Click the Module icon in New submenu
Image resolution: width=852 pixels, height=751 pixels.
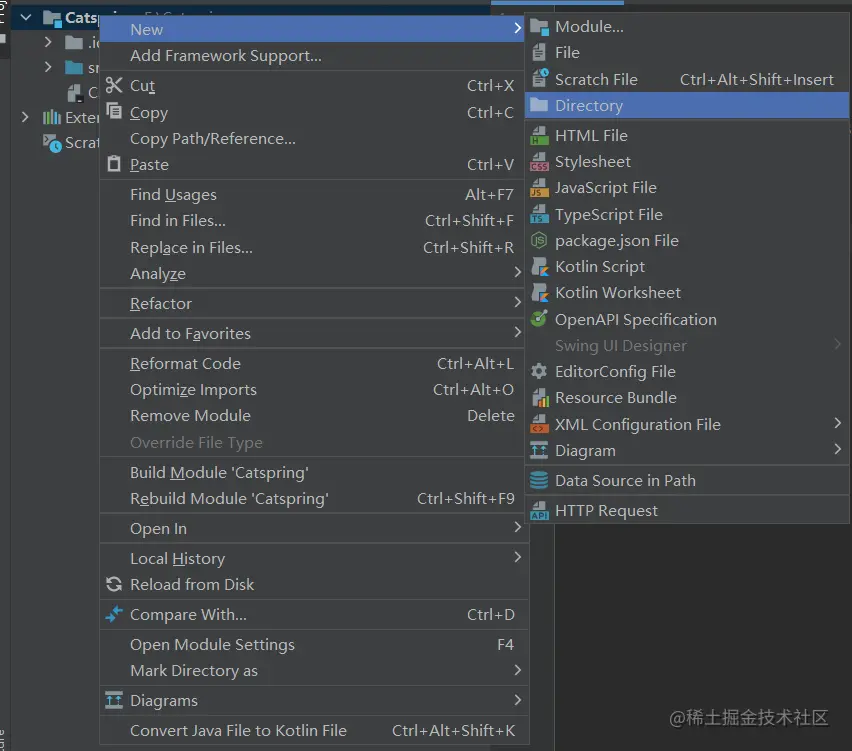pos(539,27)
